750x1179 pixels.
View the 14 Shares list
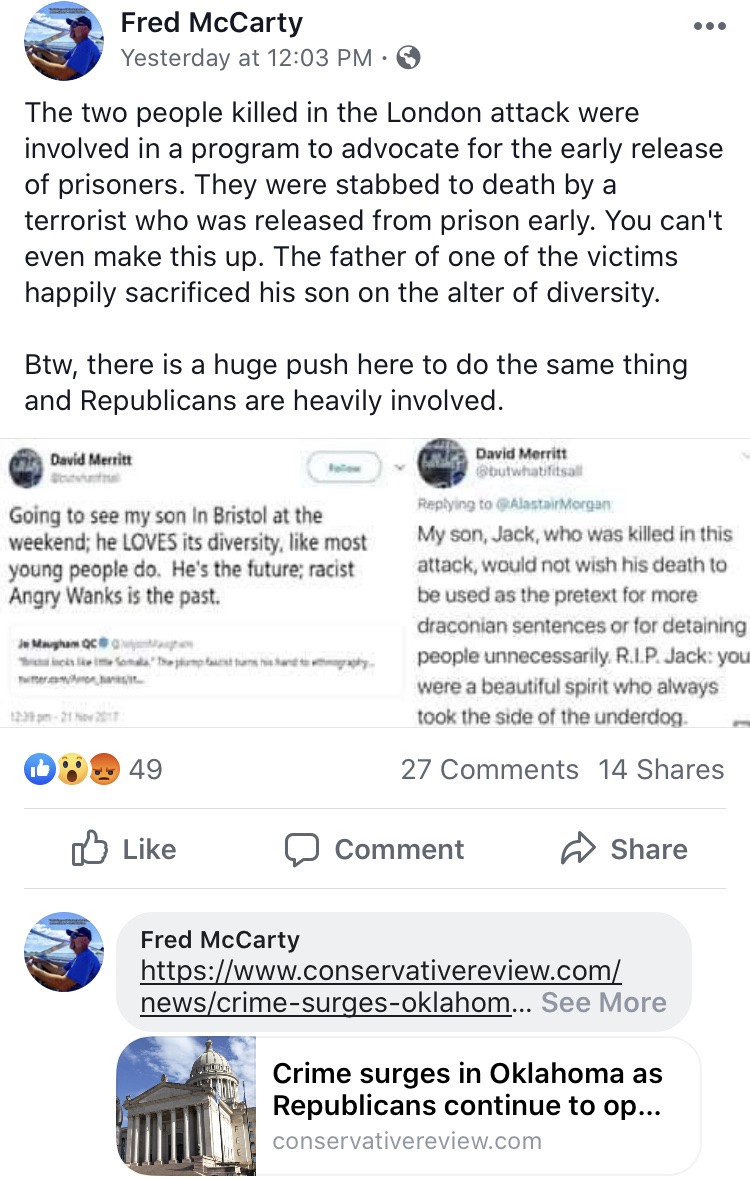(661, 769)
